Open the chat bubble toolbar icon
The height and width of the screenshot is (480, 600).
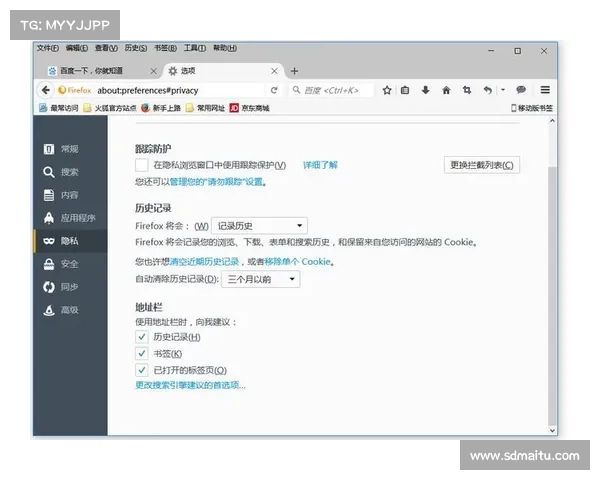[521, 90]
